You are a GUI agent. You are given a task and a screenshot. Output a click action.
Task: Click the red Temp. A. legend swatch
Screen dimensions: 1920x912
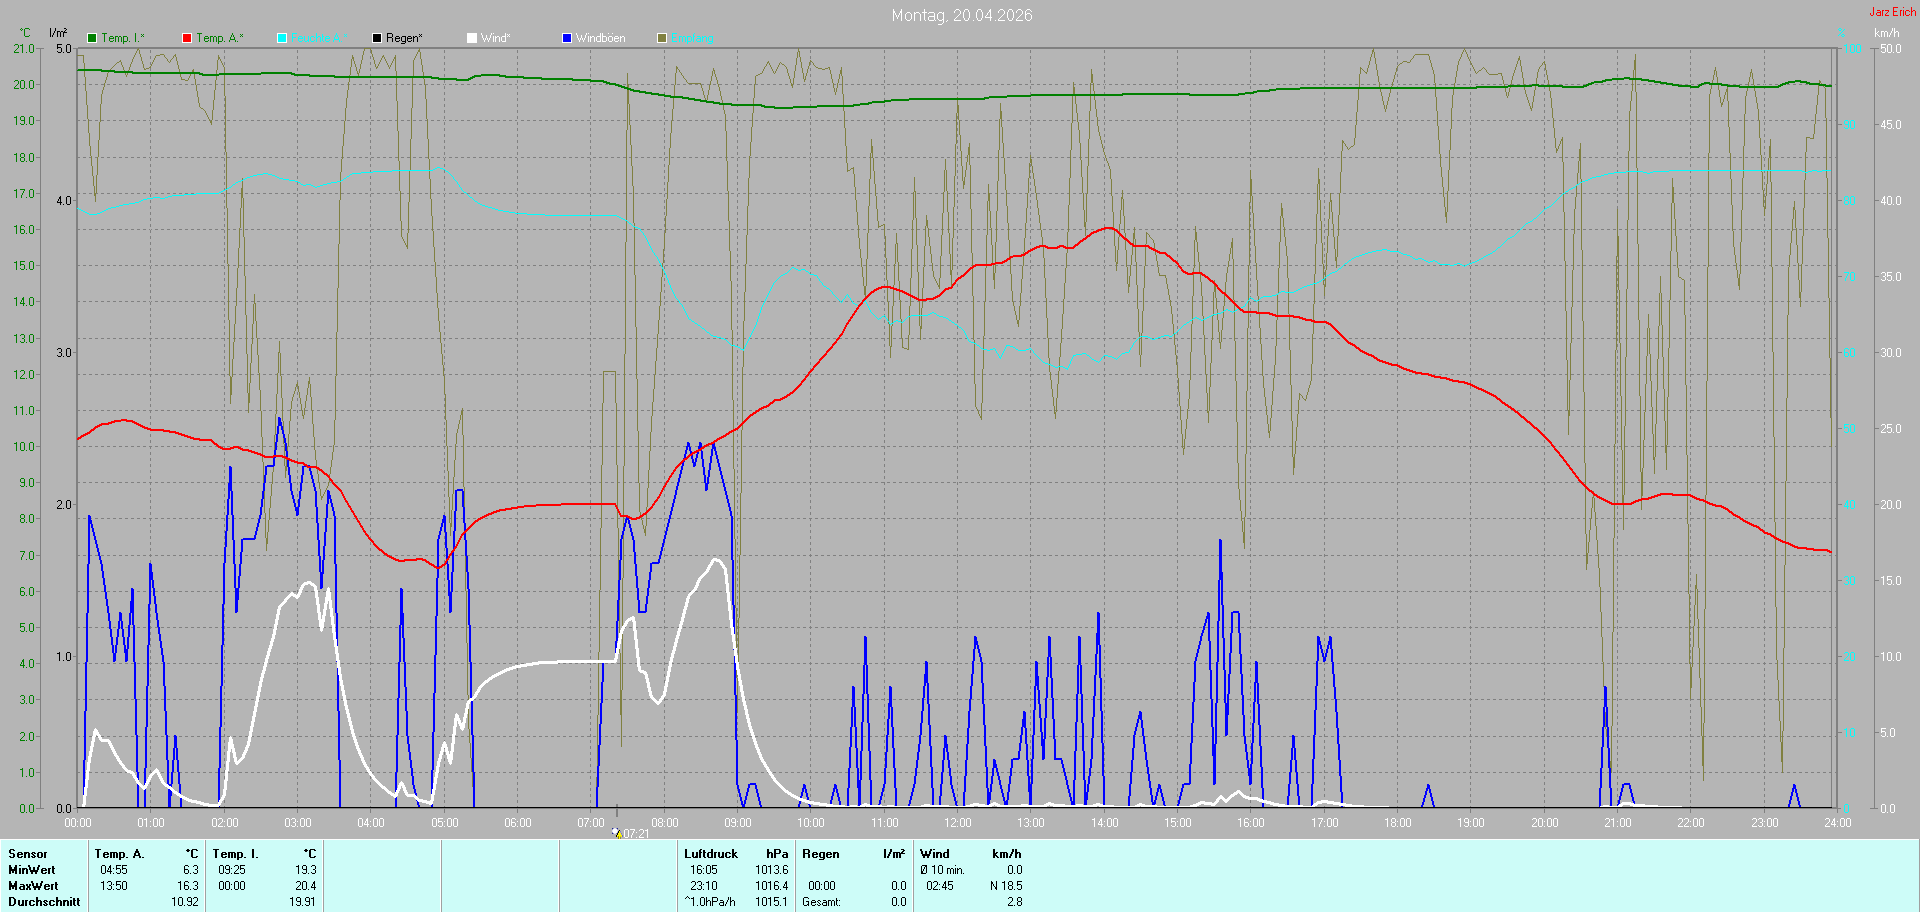(187, 38)
